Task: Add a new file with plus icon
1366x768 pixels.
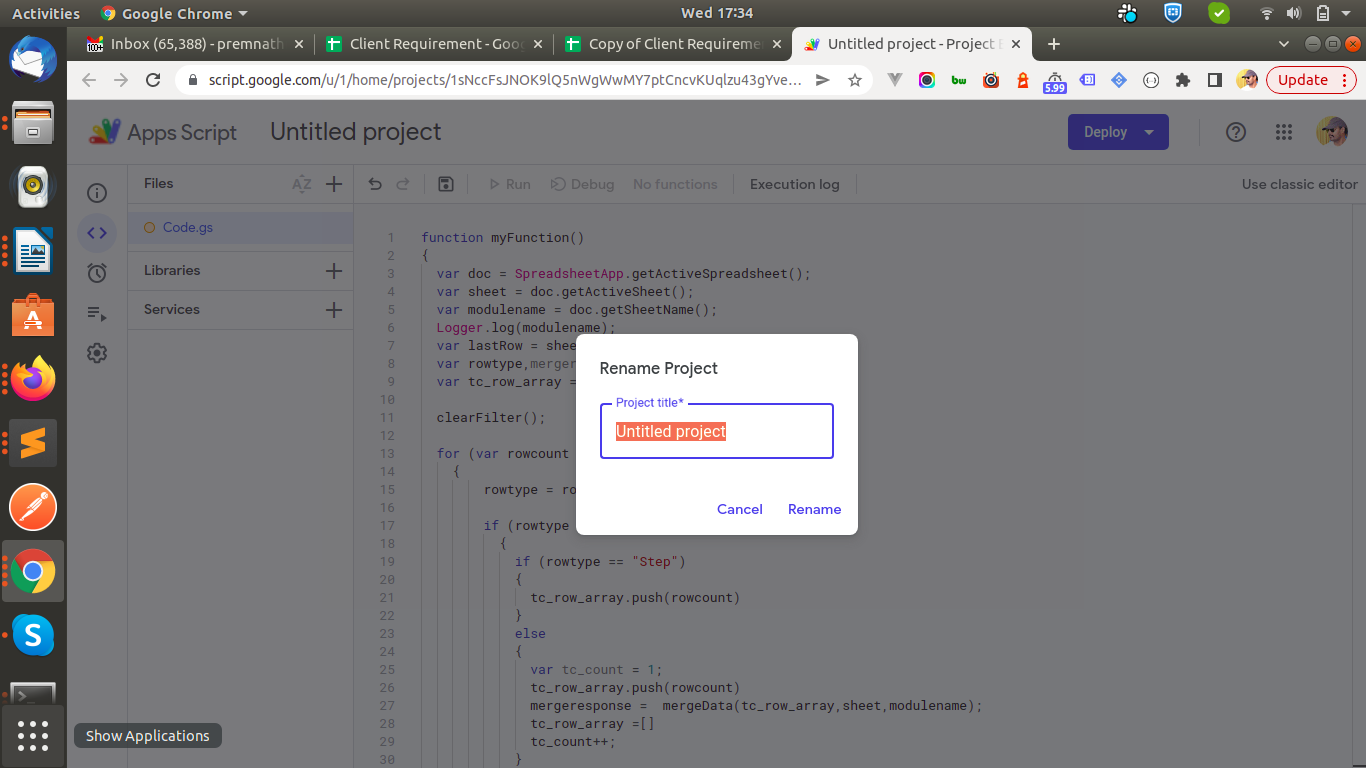Action: [334, 184]
